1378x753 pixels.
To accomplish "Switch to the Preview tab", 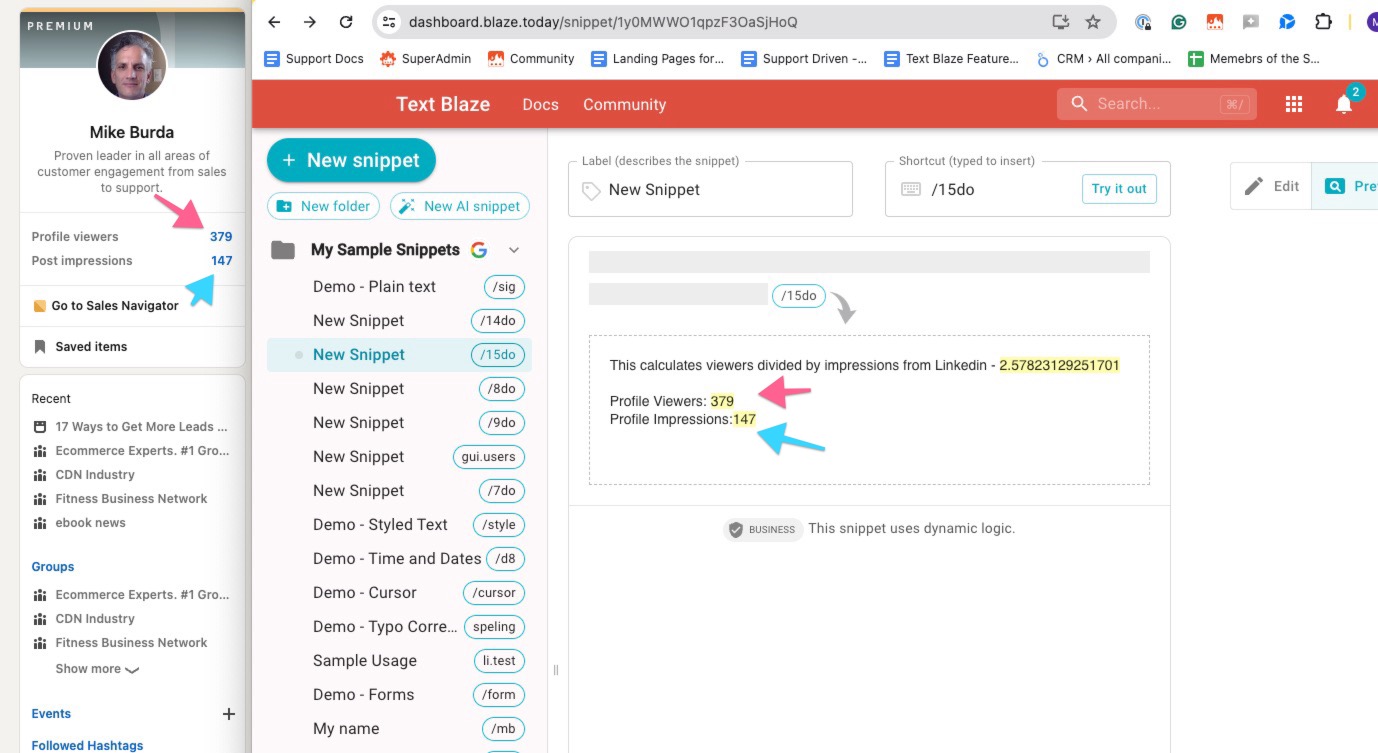I will tap(1345, 186).
